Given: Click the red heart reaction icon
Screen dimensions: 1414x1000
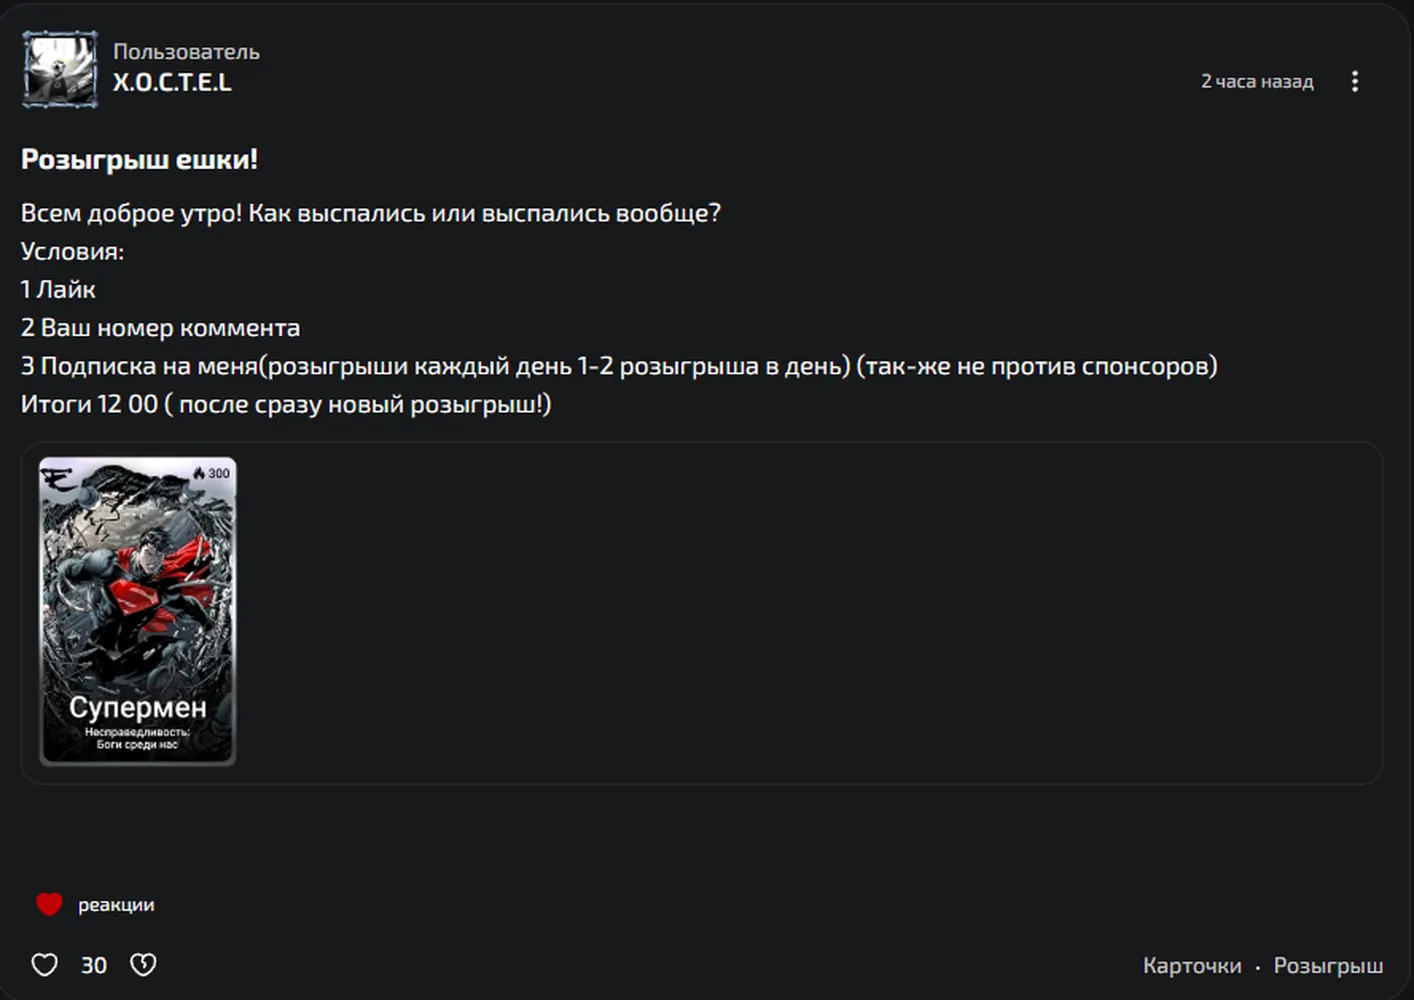Looking at the screenshot, I should 49,904.
